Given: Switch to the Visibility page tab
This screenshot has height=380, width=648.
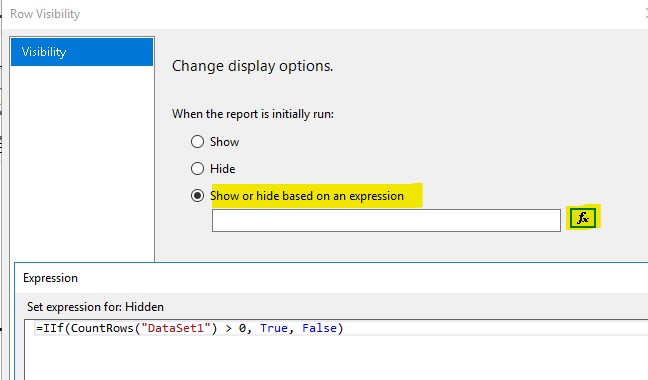Looking at the screenshot, I should (x=82, y=52).
